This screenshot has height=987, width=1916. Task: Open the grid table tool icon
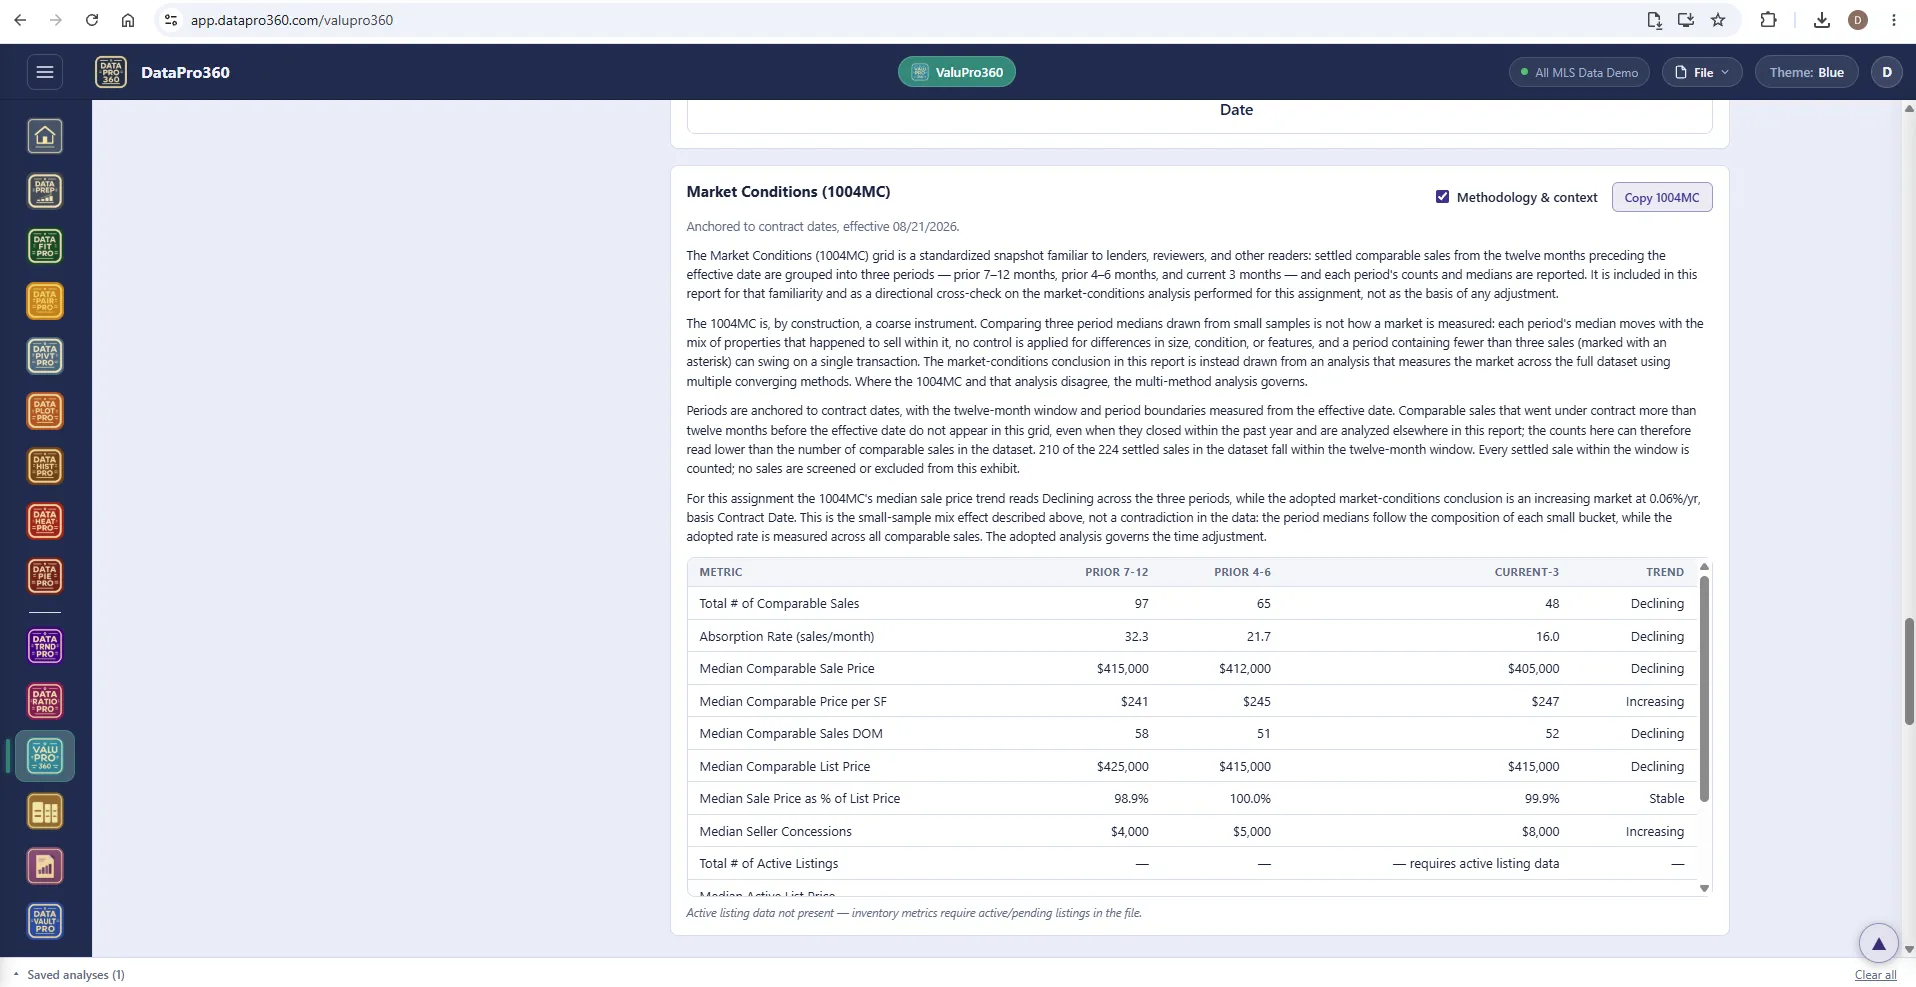(45, 812)
